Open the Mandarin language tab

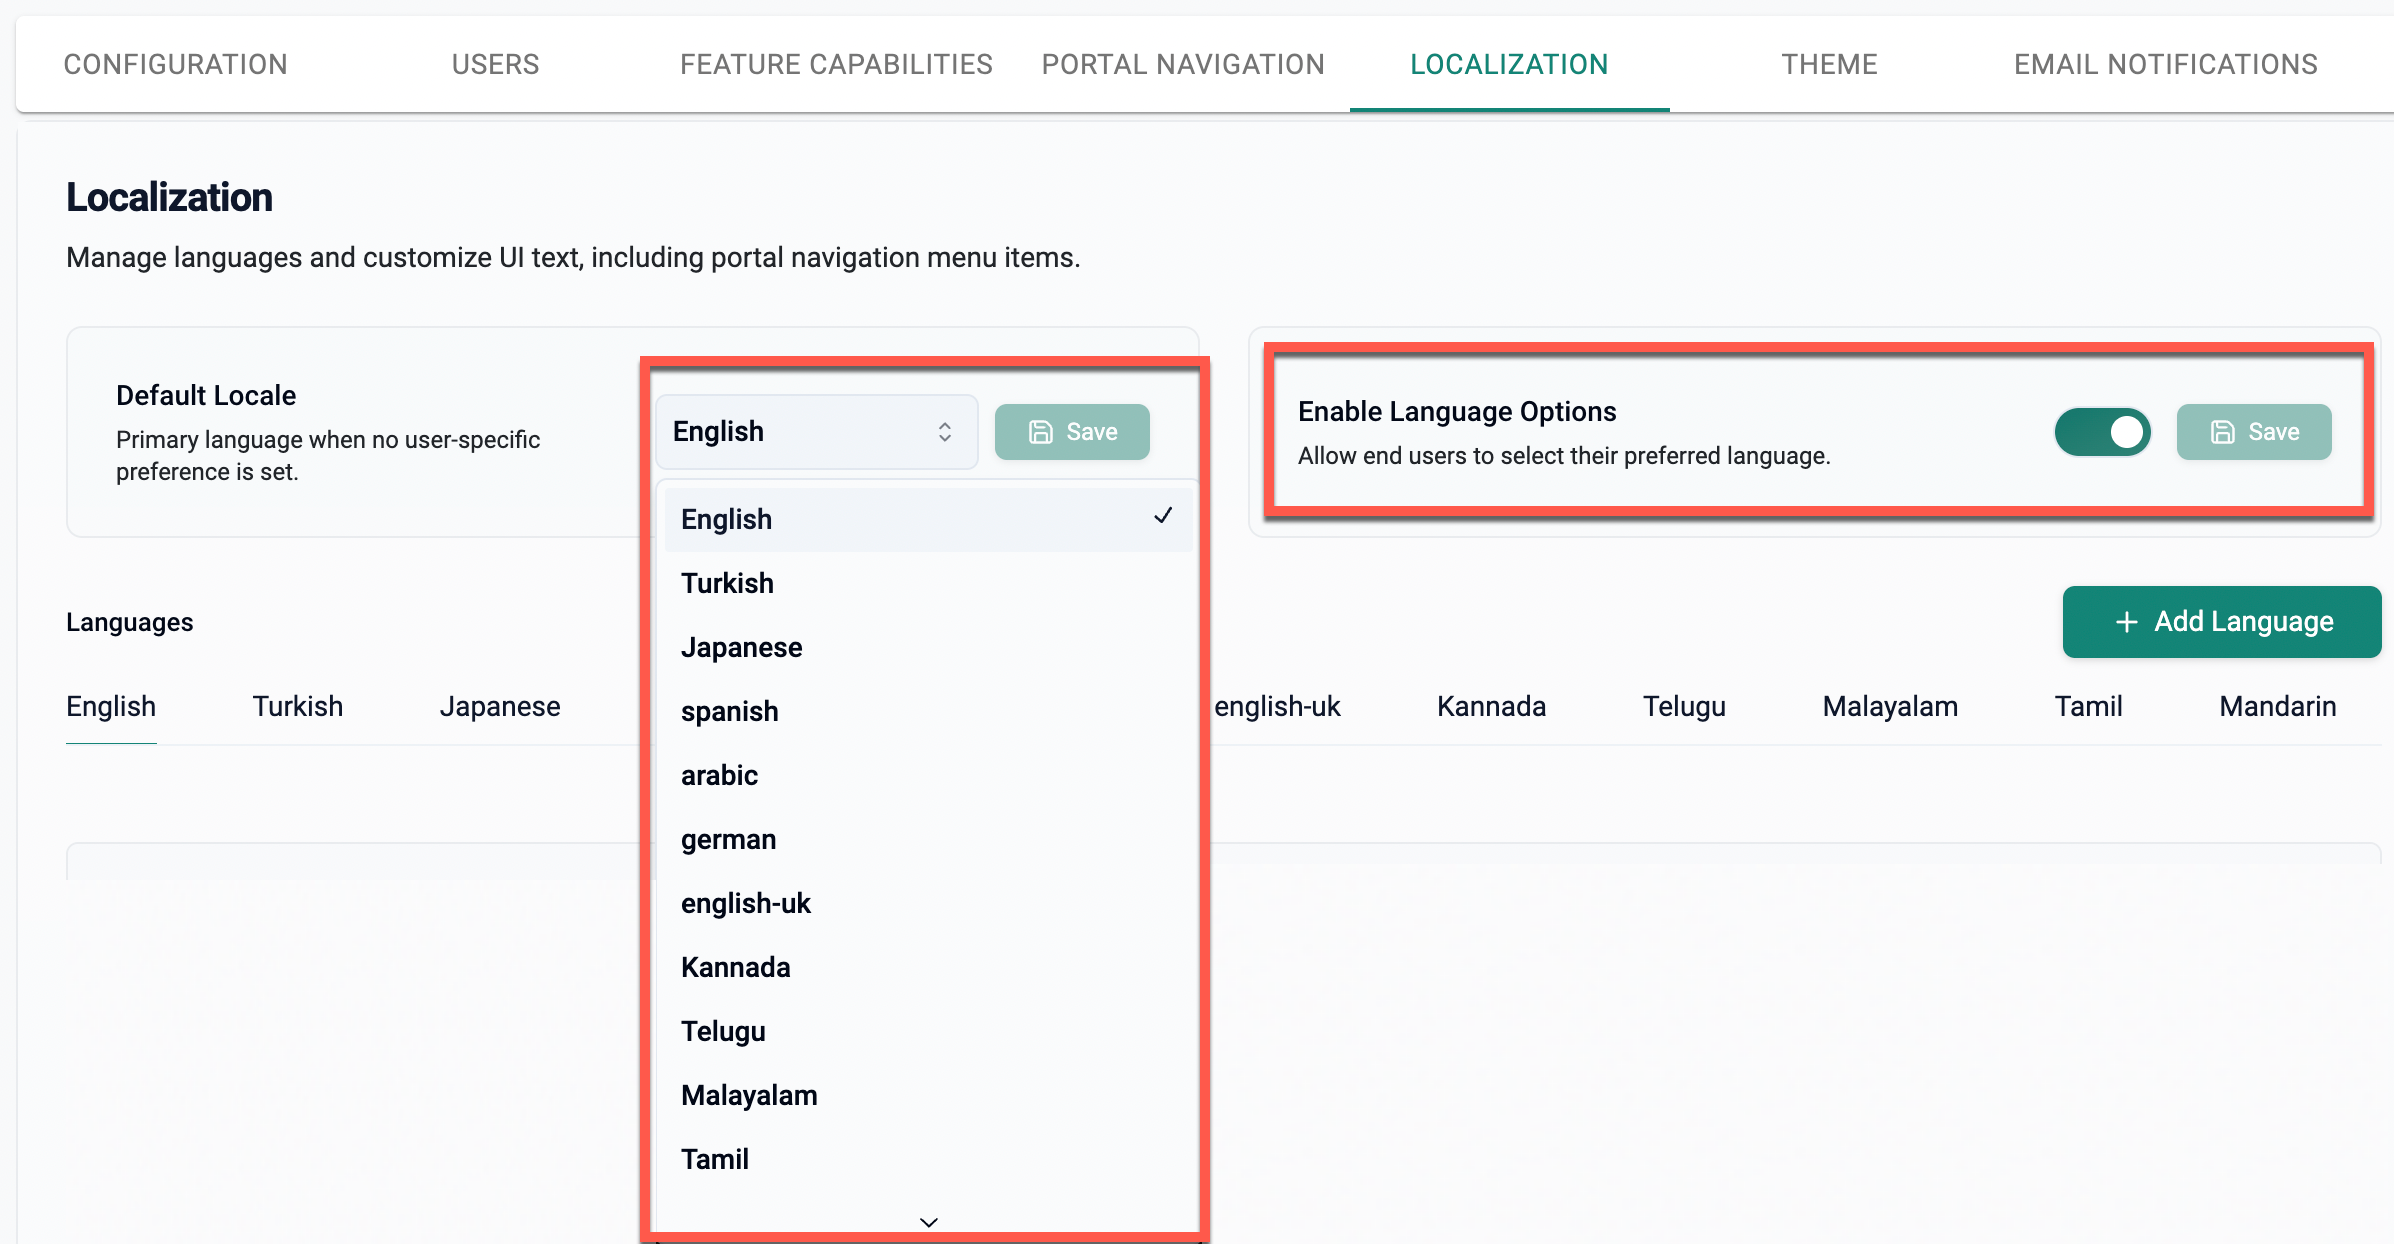[2277, 706]
